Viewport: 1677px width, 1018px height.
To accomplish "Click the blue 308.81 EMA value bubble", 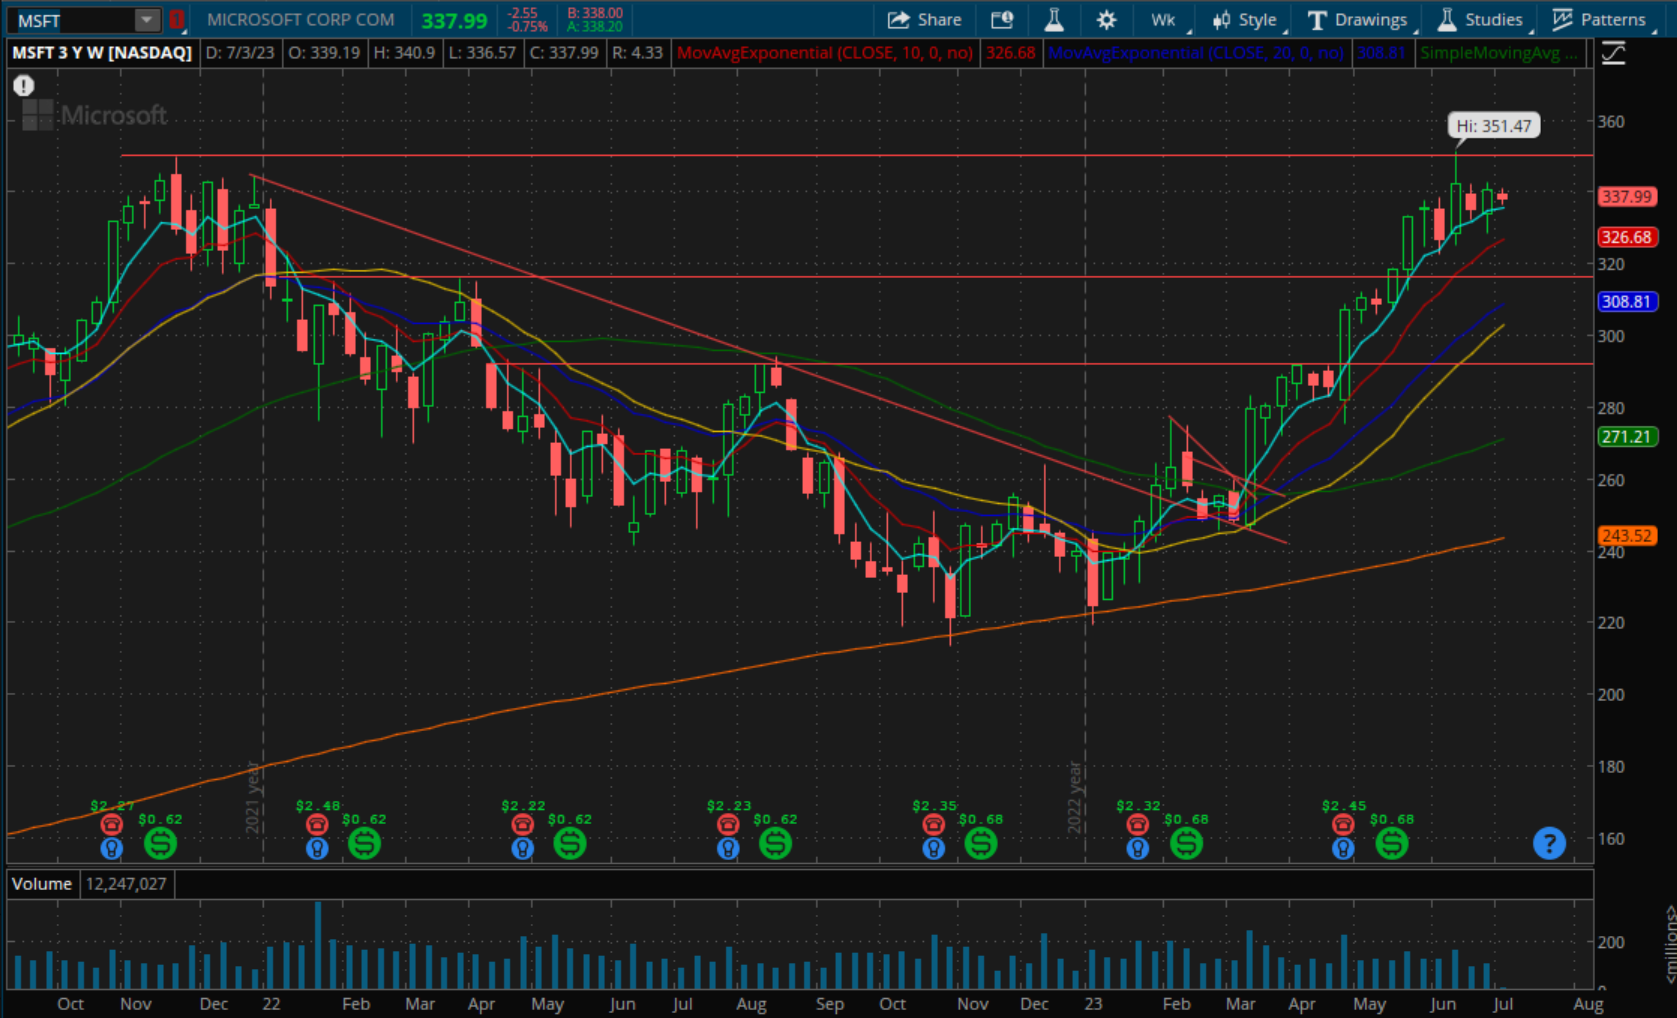I will pos(1627,301).
